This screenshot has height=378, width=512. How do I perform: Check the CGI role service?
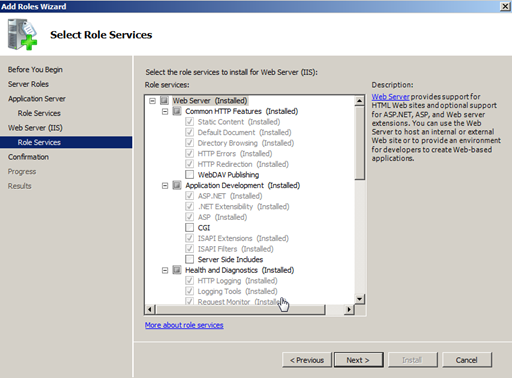(189, 228)
